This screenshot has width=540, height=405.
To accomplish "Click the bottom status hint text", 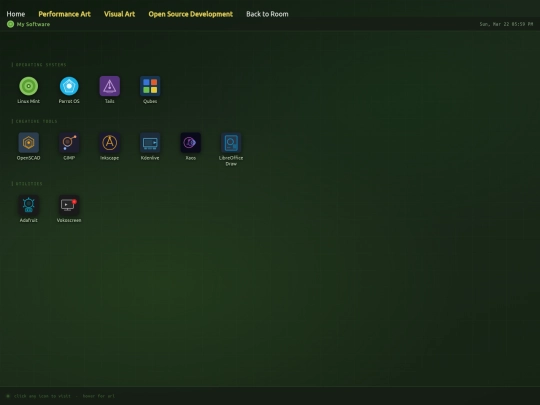I will click(x=64, y=396).
